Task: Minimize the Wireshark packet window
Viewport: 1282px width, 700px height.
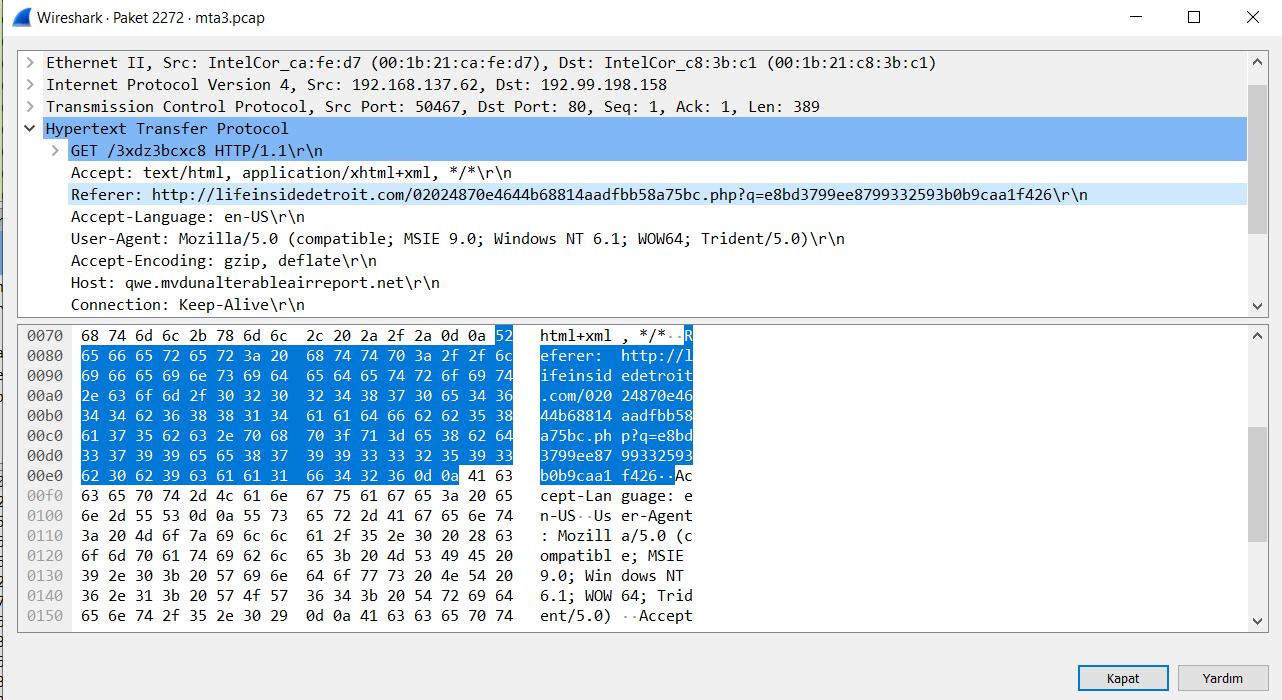Action: [1136, 17]
